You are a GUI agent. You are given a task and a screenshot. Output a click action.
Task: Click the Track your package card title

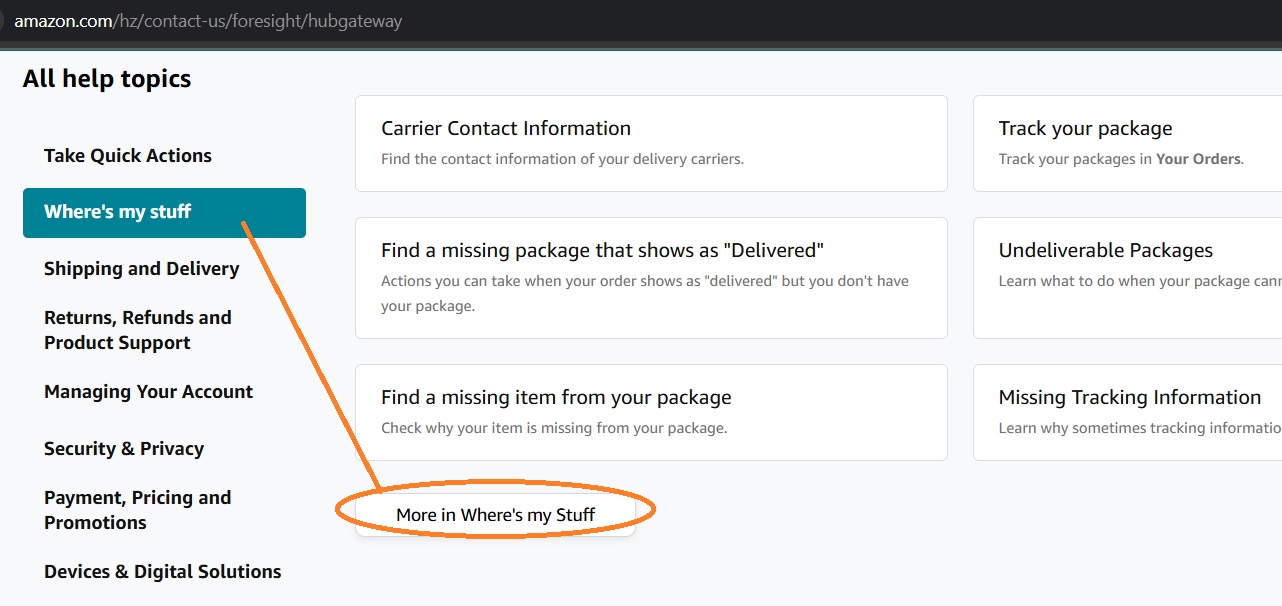tap(1085, 129)
